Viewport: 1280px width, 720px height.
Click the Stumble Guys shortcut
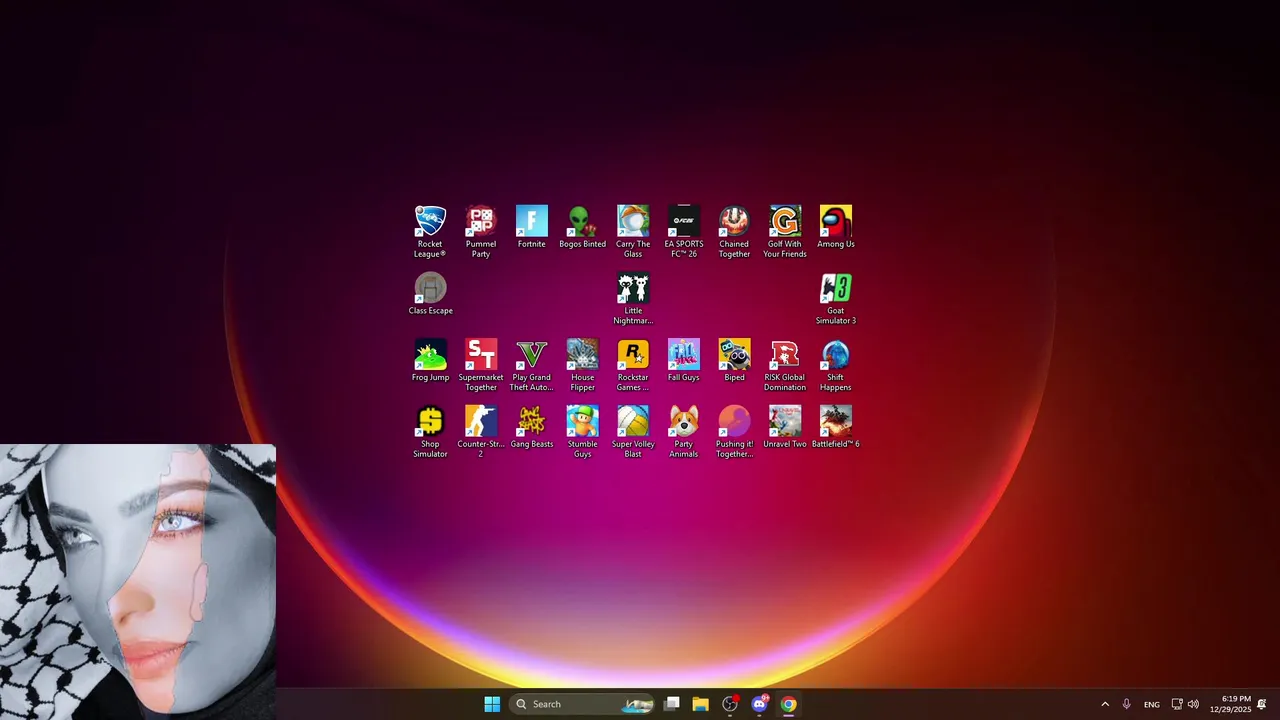tap(582, 432)
